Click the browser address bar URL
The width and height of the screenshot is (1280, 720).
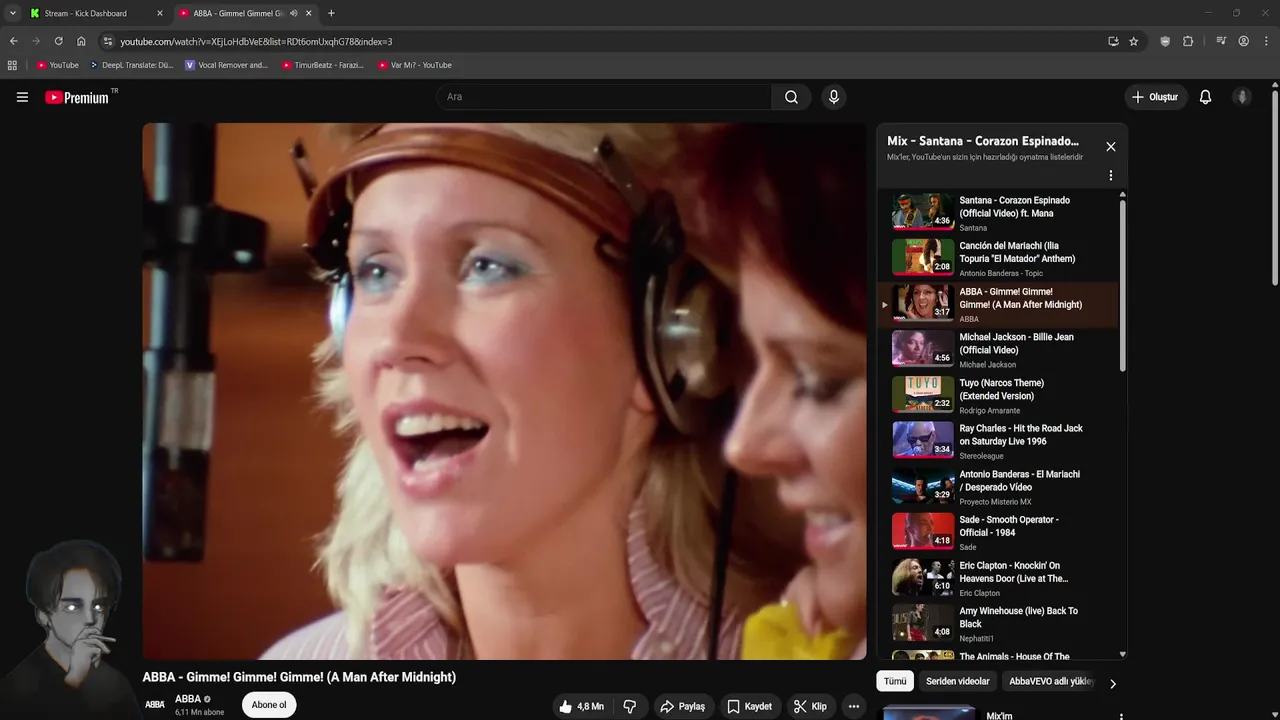(x=256, y=41)
